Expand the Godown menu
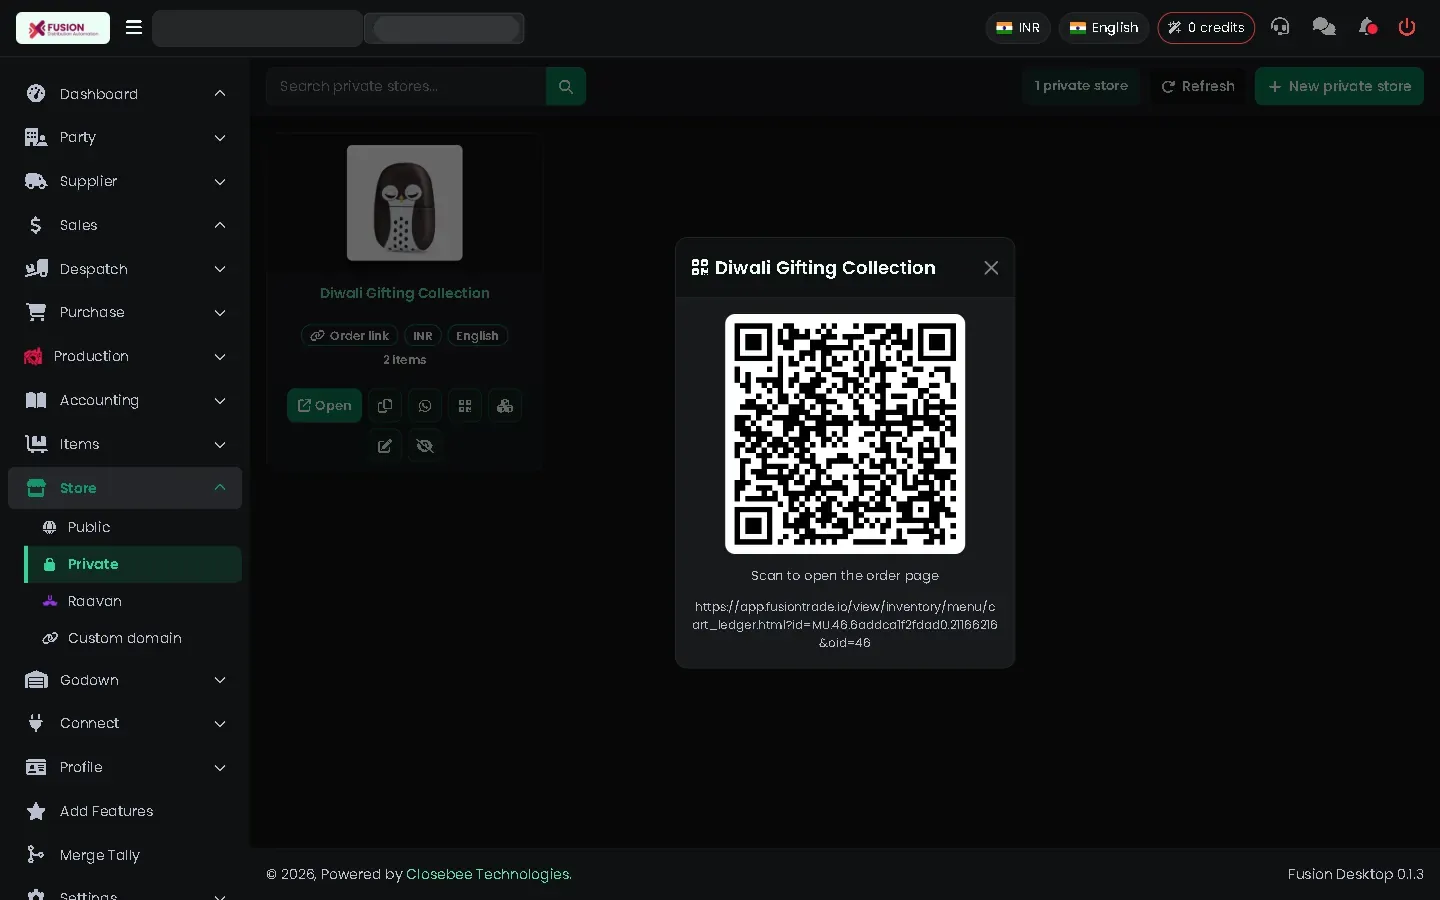This screenshot has width=1440, height=900. [125, 680]
